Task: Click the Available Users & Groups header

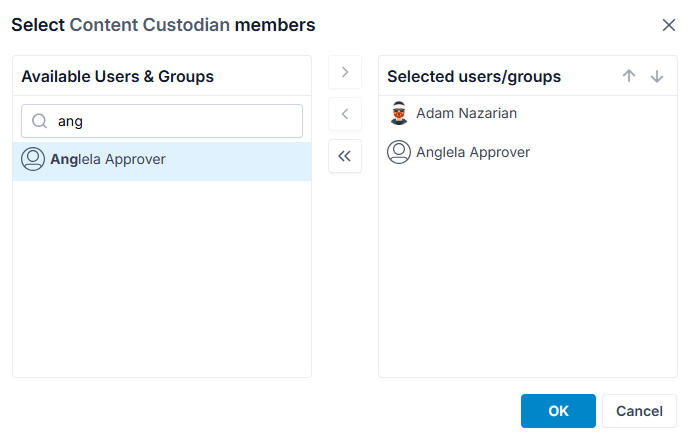Action: click(117, 76)
